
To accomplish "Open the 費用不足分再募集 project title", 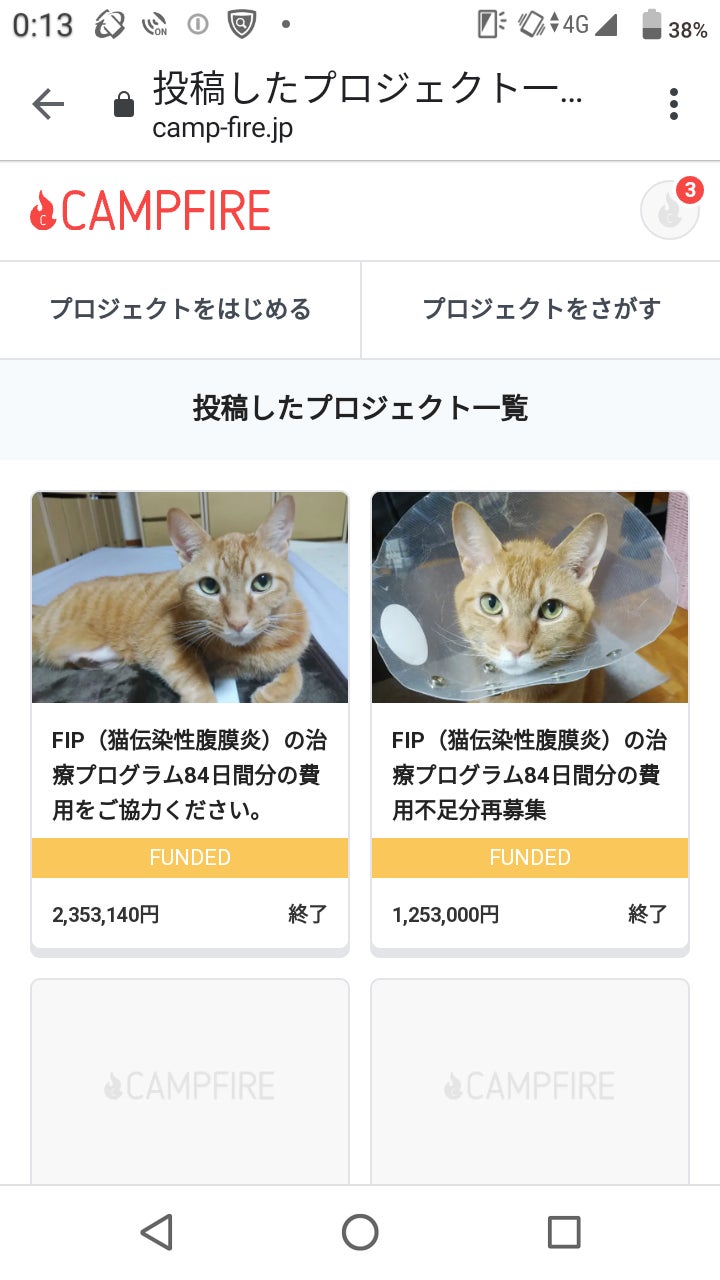I will [530, 775].
